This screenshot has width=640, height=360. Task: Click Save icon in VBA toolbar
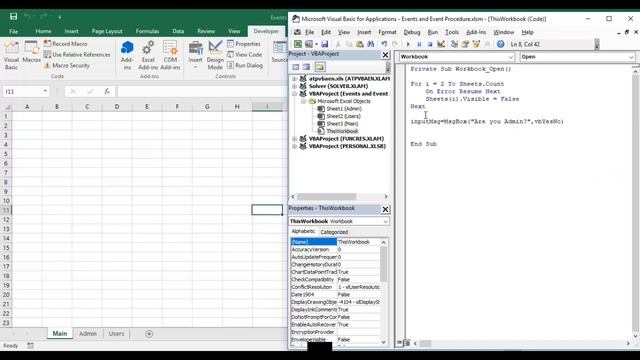(324, 44)
